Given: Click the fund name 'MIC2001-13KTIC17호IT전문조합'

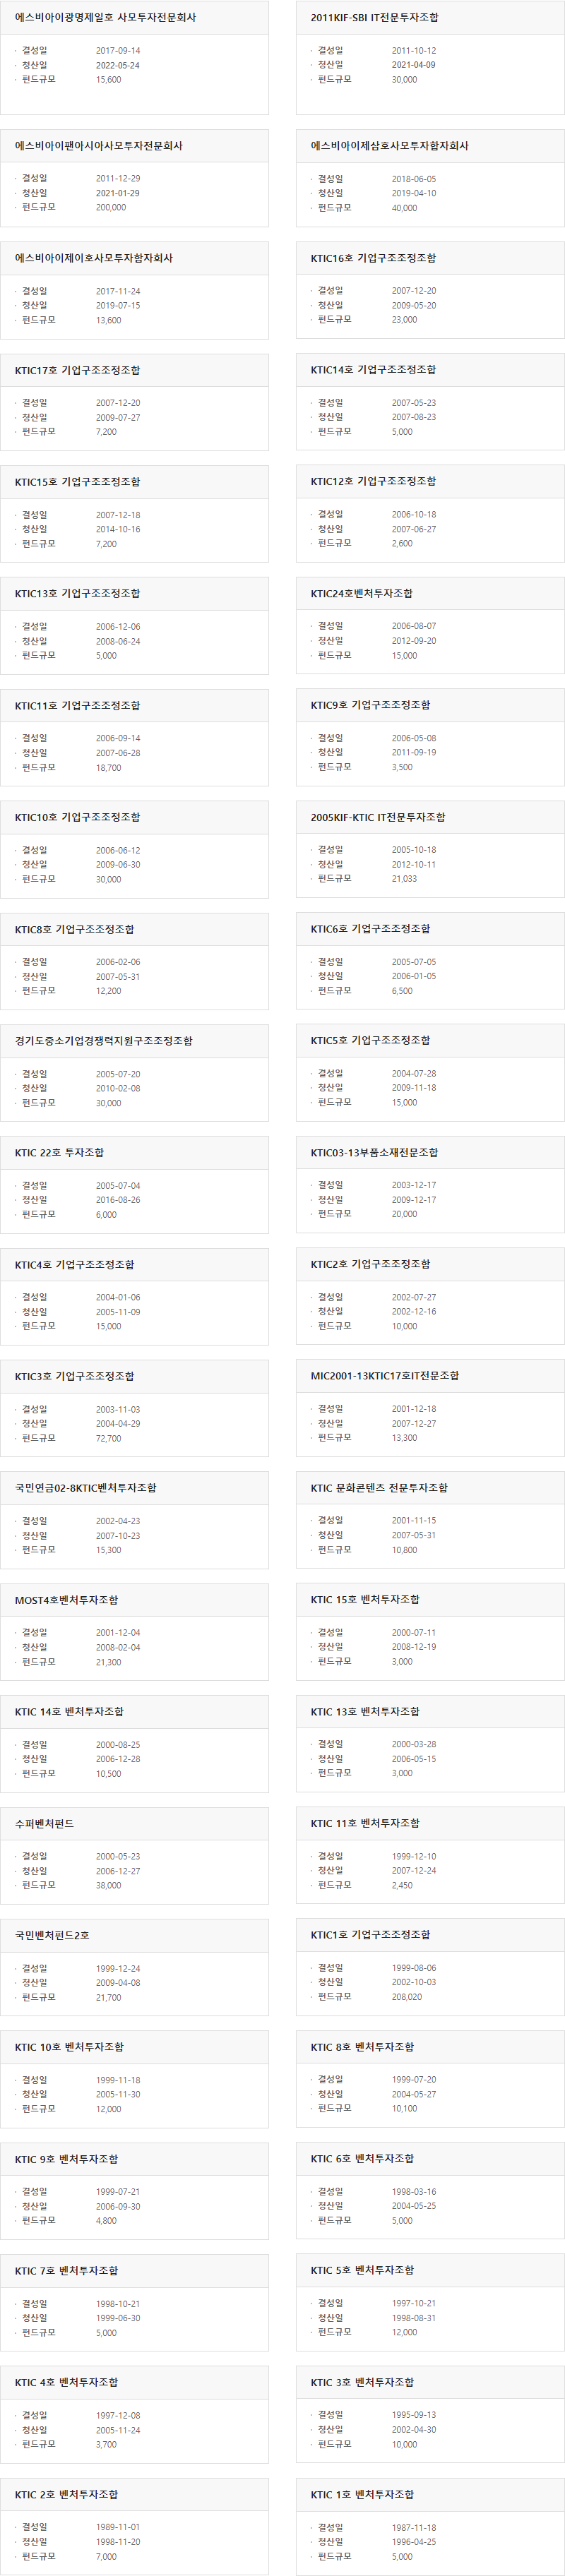Looking at the screenshot, I should pos(385,1375).
